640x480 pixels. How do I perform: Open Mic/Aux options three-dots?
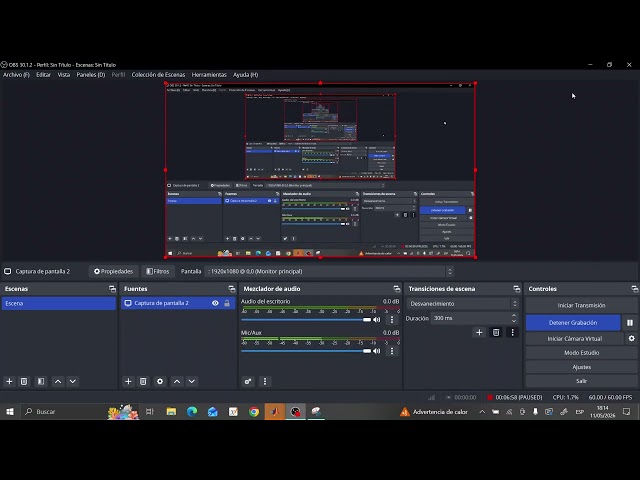392,351
